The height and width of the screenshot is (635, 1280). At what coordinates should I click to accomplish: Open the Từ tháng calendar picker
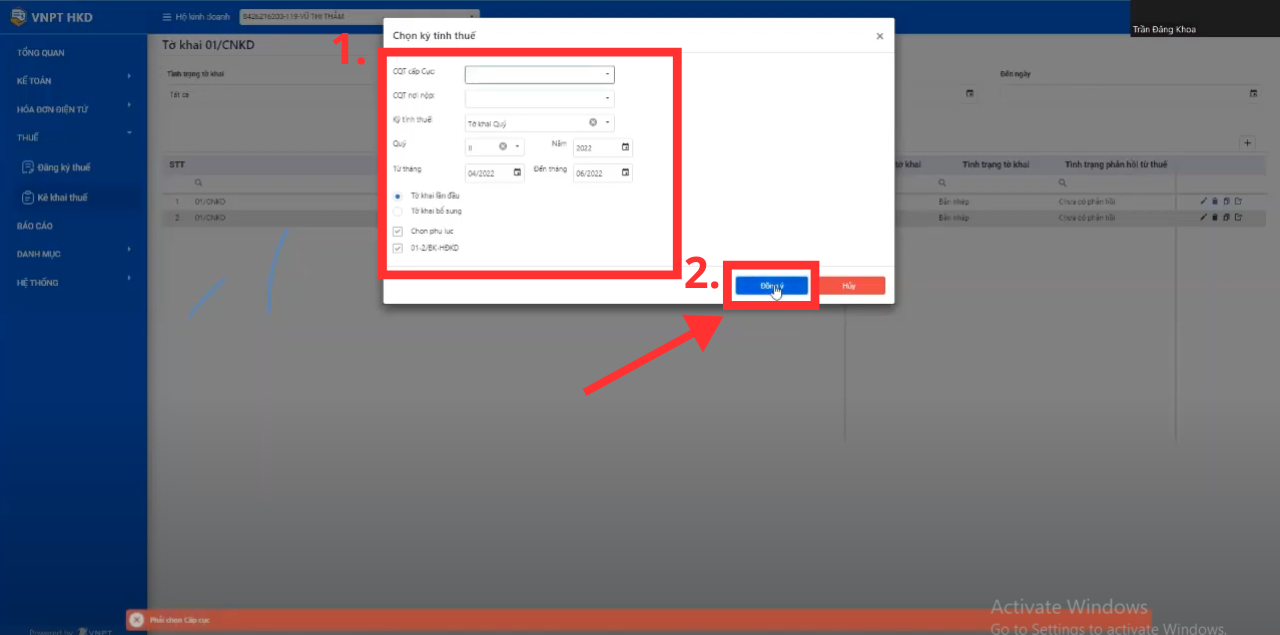coord(517,173)
